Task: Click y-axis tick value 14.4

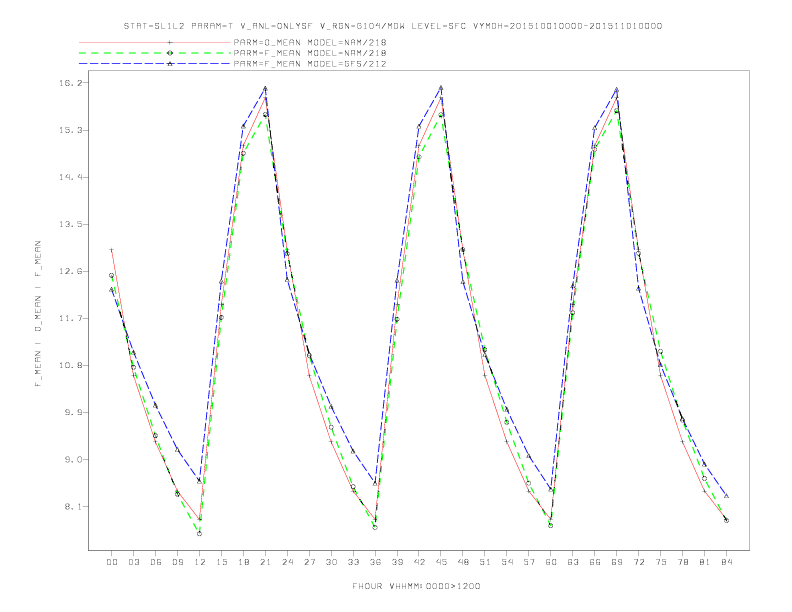Action: click(70, 177)
